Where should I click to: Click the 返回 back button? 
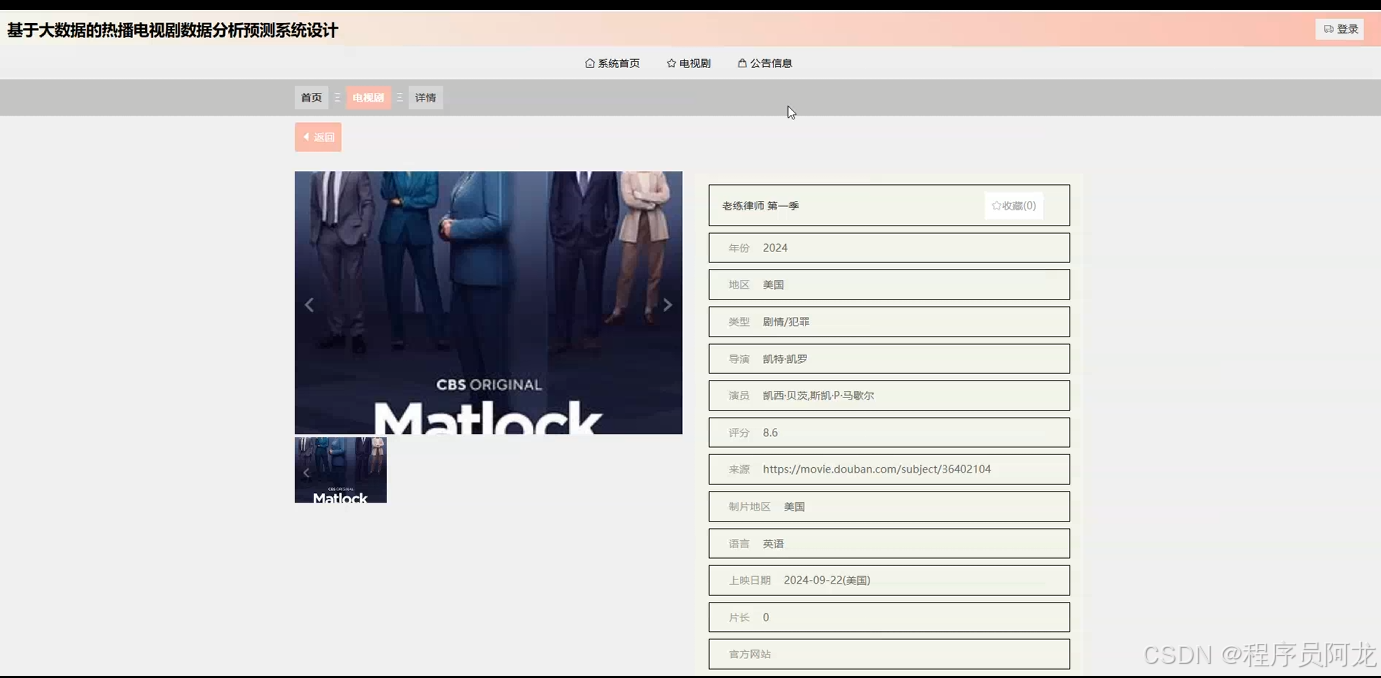318,137
